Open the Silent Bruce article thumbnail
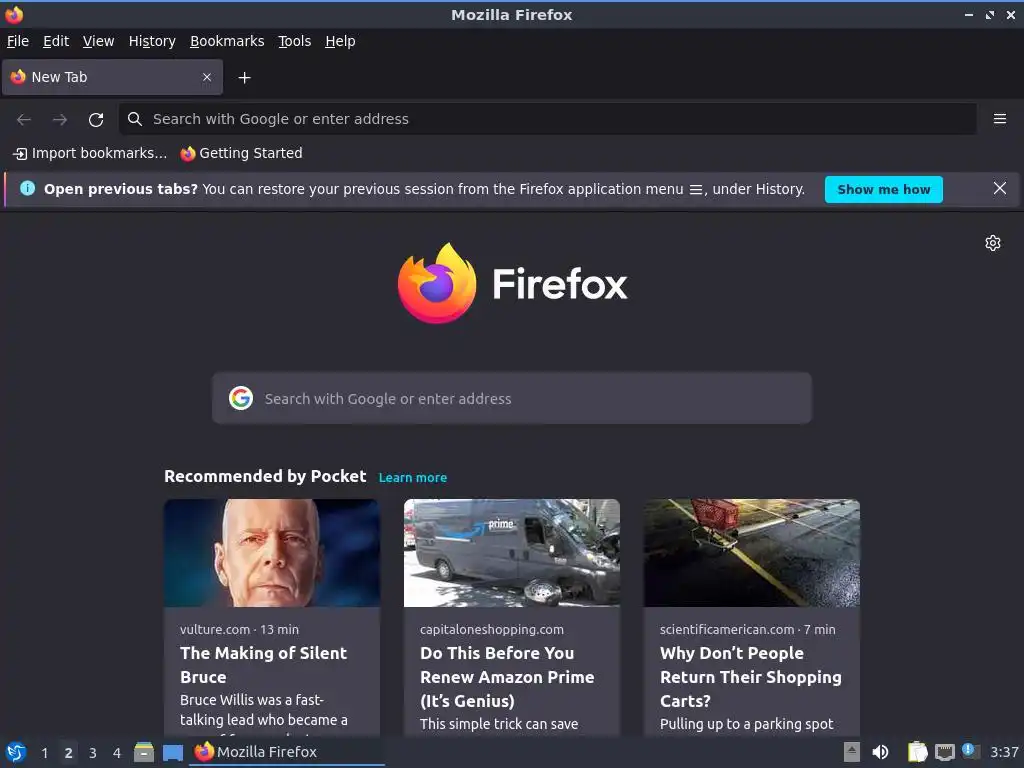The width and height of the screenshot is (1024, 768). pos(272,553)
